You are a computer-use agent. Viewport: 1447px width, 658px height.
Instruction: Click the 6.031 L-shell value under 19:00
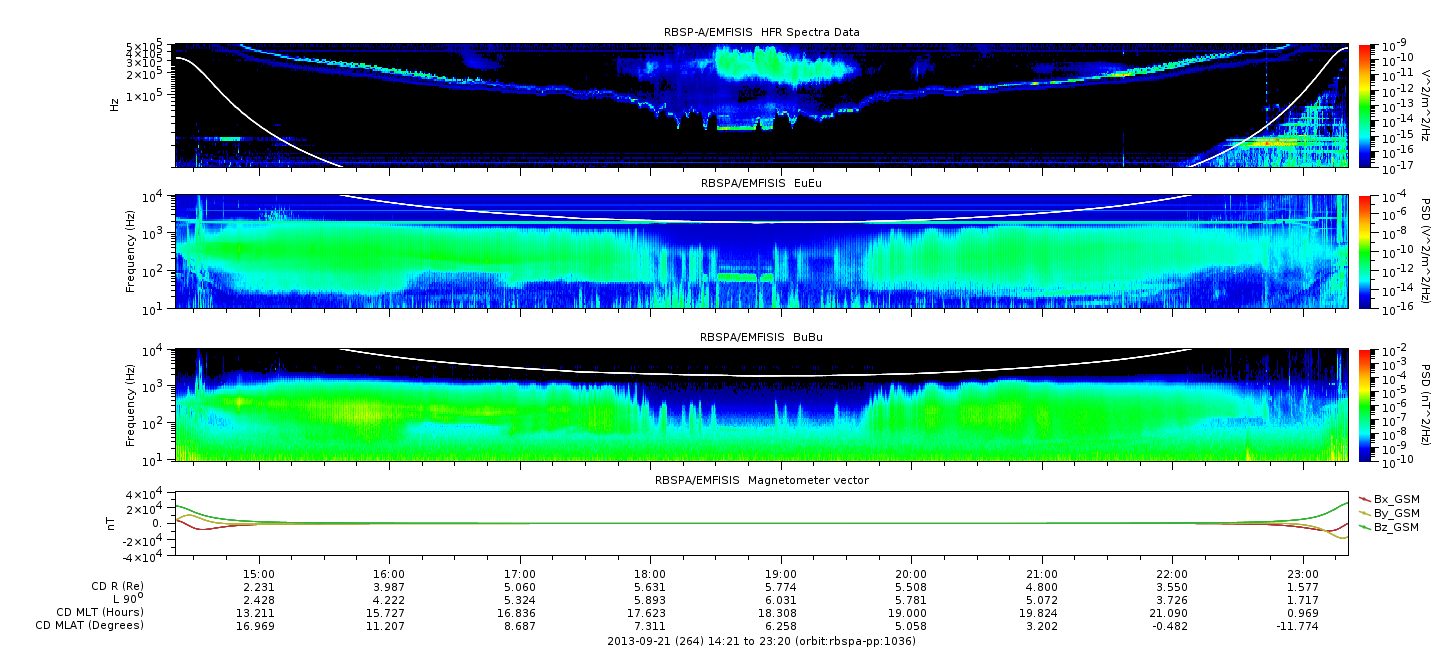[780, 600]
